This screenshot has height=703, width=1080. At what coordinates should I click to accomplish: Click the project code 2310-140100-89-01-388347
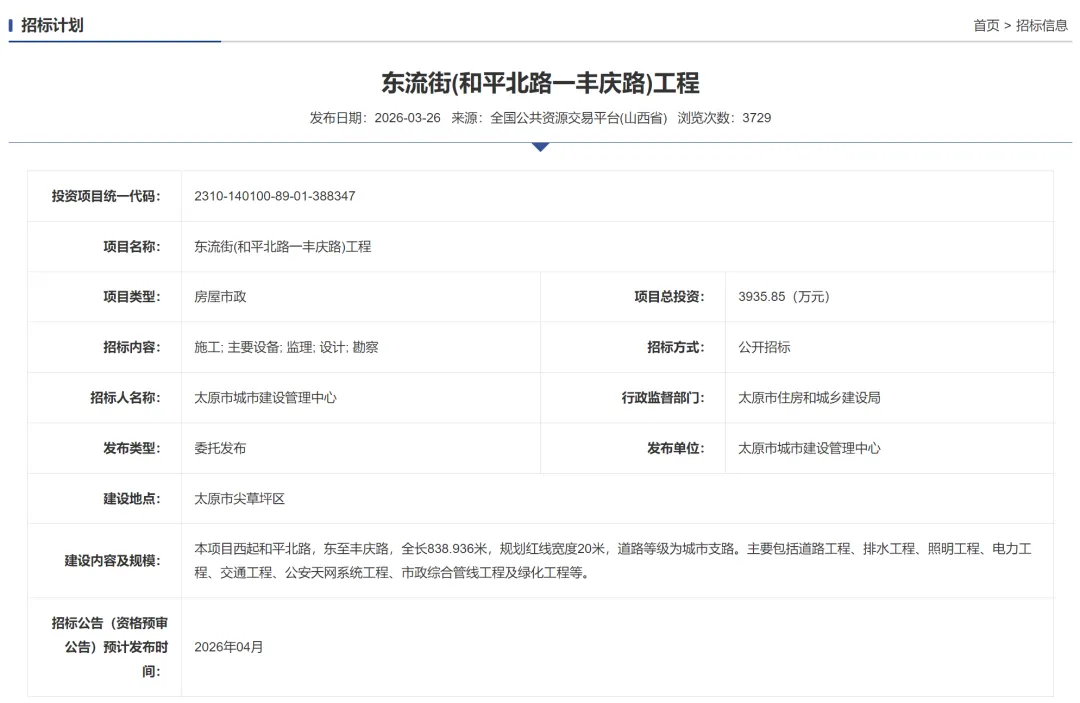pyautogui.click(x=275, y=196)
